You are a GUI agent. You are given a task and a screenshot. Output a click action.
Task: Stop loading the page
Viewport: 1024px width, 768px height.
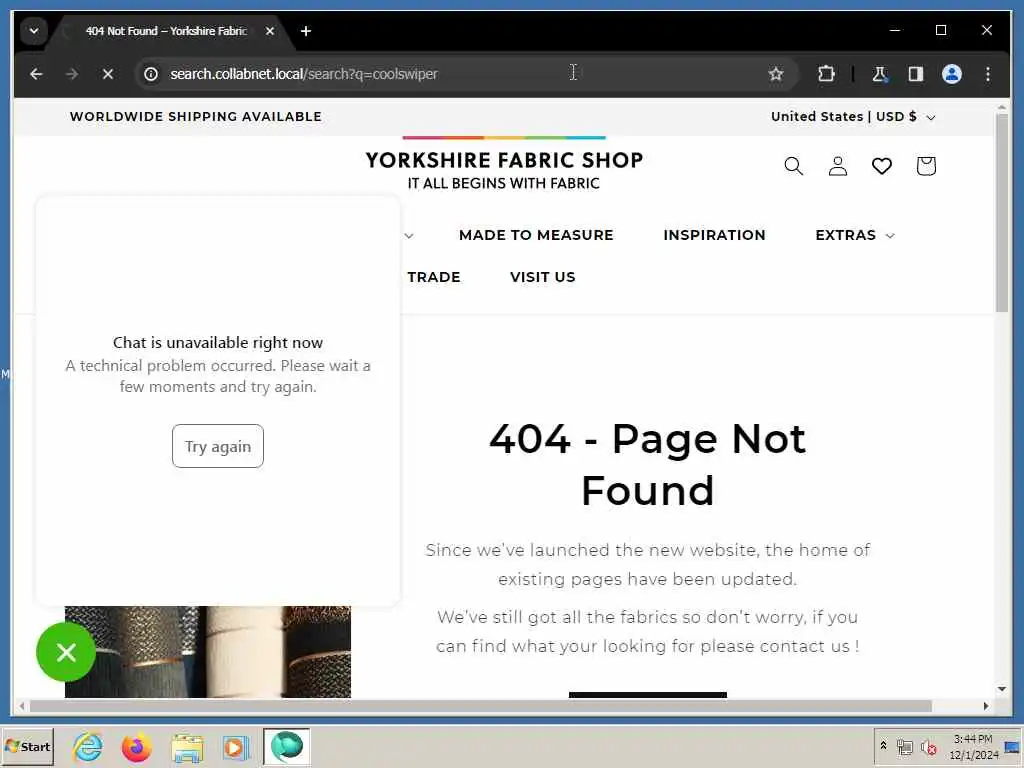coord(108,74)
